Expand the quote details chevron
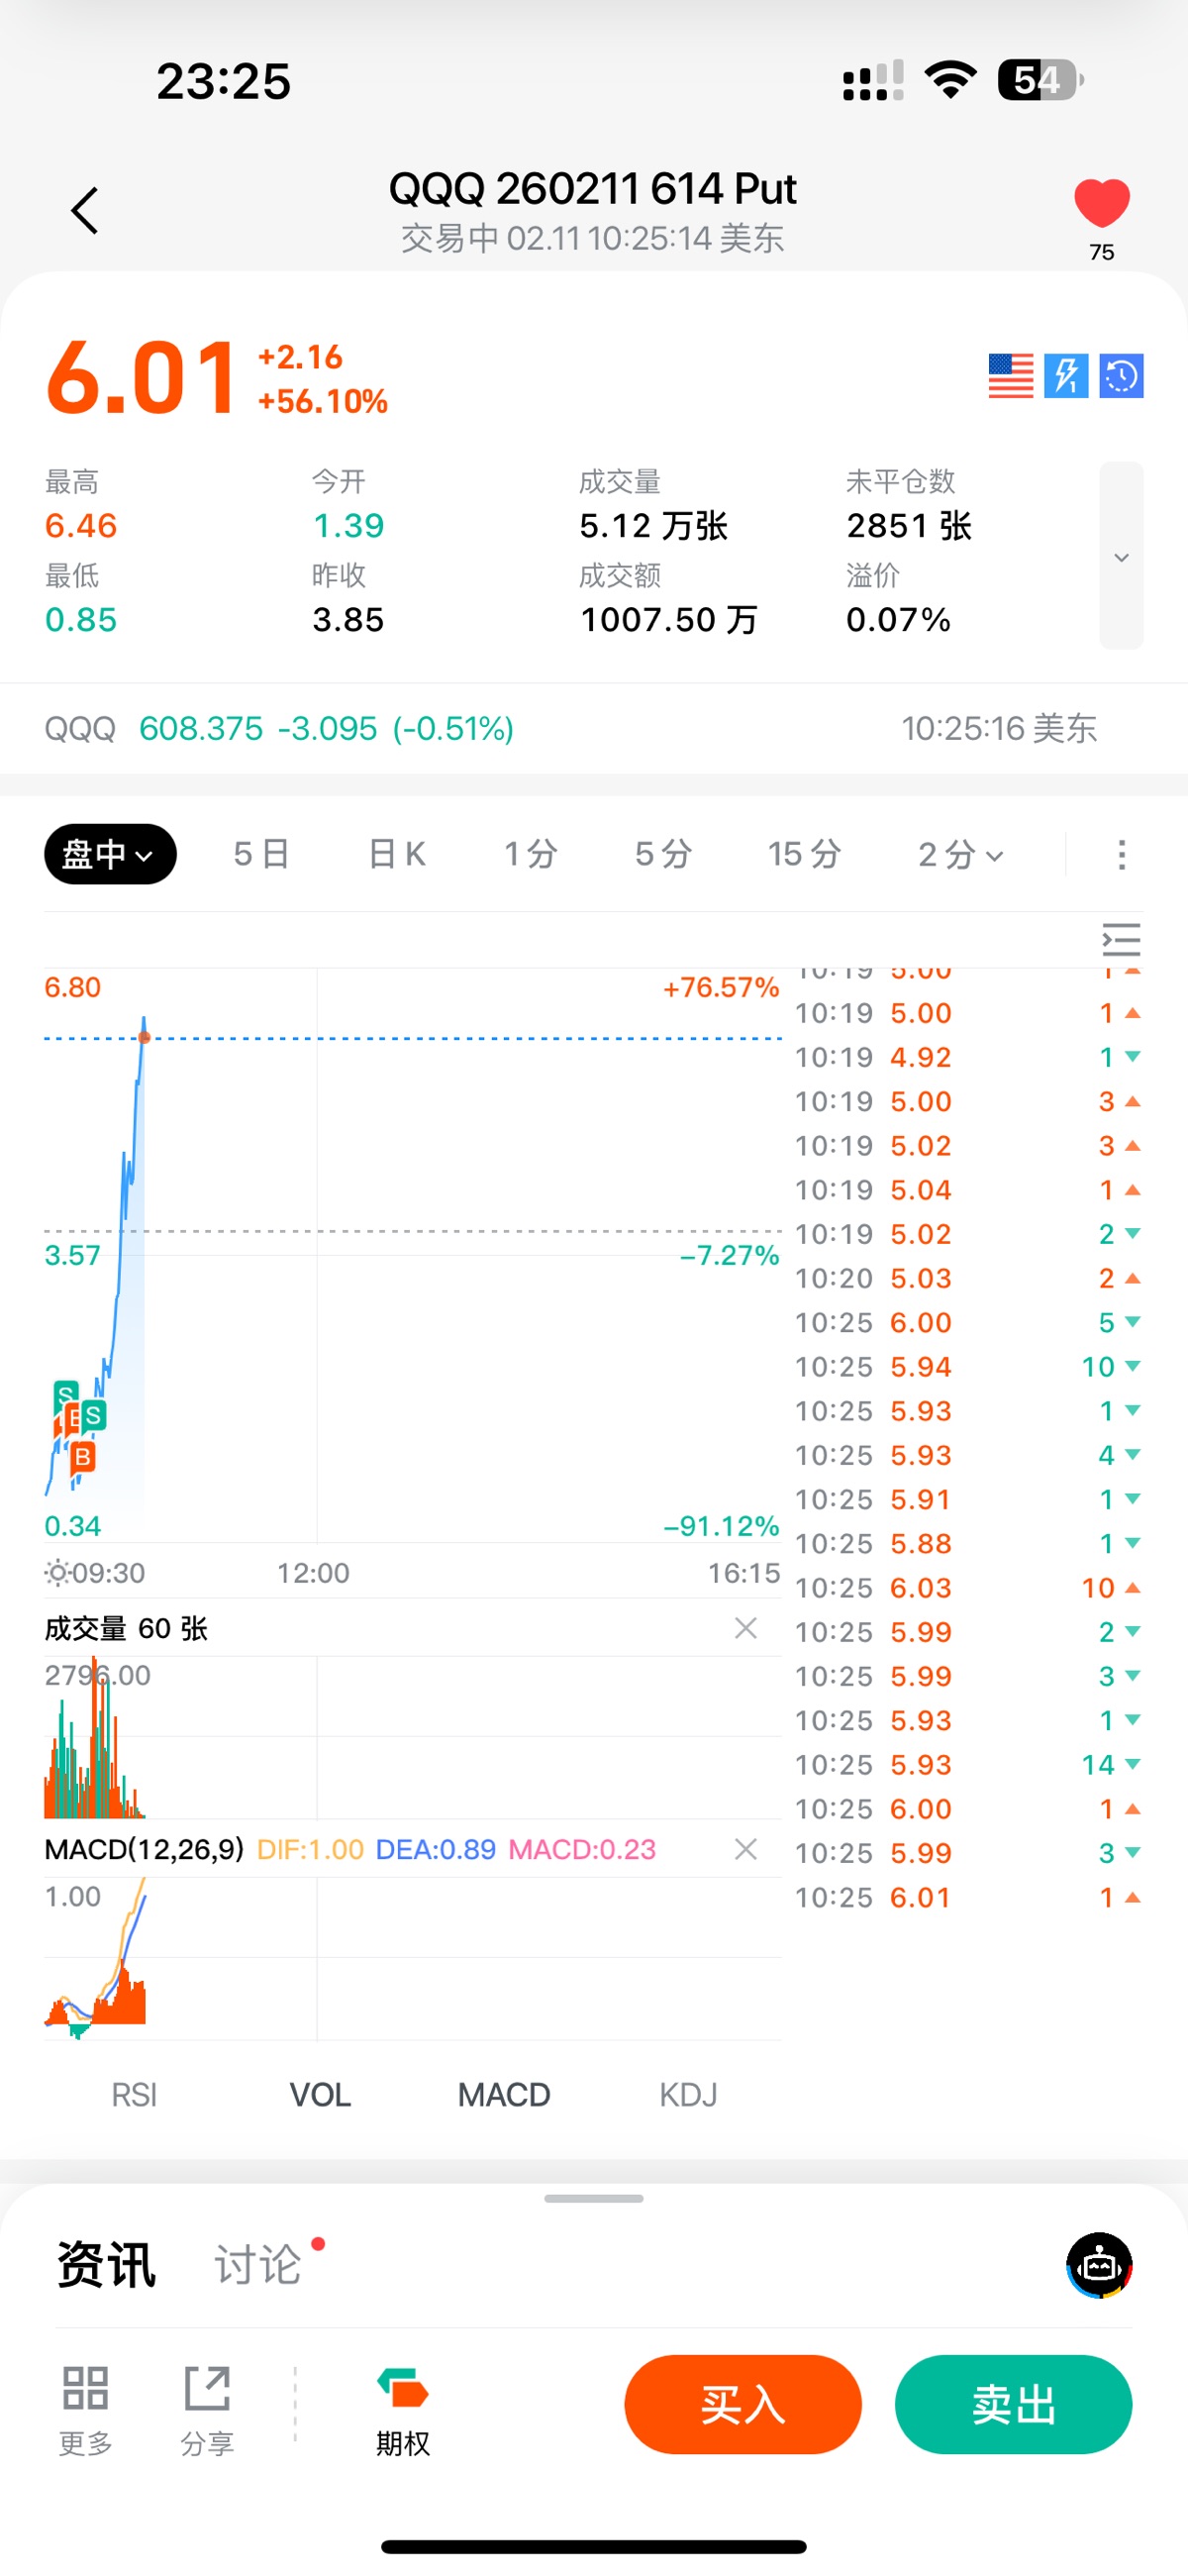 click(x=1121, y=556)
